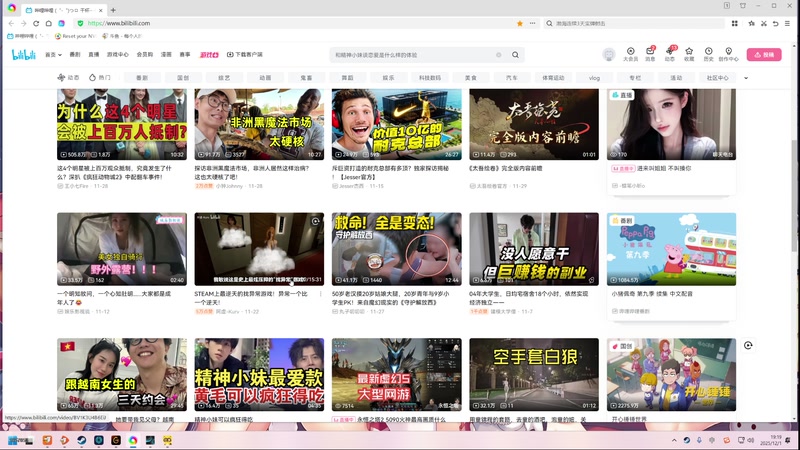Open 耐克总部 Jesser video thumbnail

[396, 124]
